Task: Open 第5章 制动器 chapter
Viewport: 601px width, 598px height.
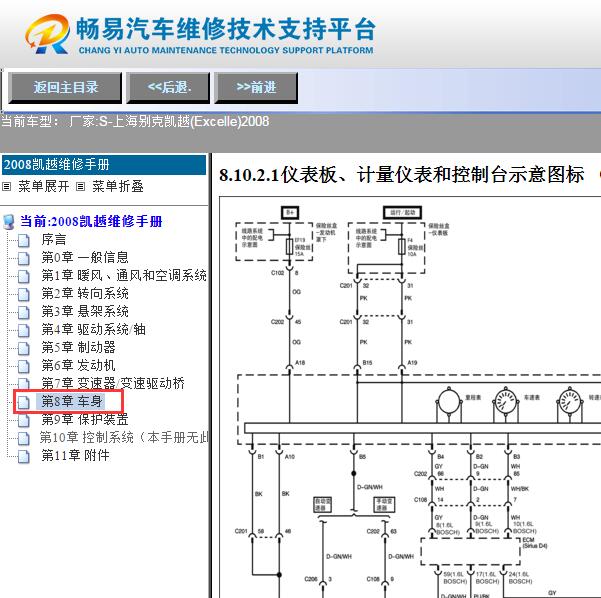Action: pos(78,347)
